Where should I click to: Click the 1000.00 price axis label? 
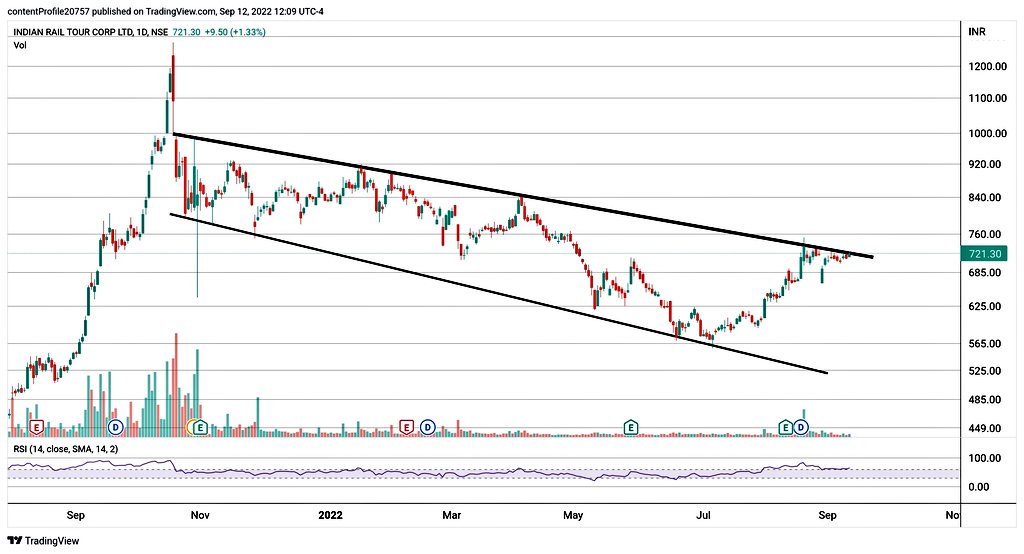coord(985,133)
